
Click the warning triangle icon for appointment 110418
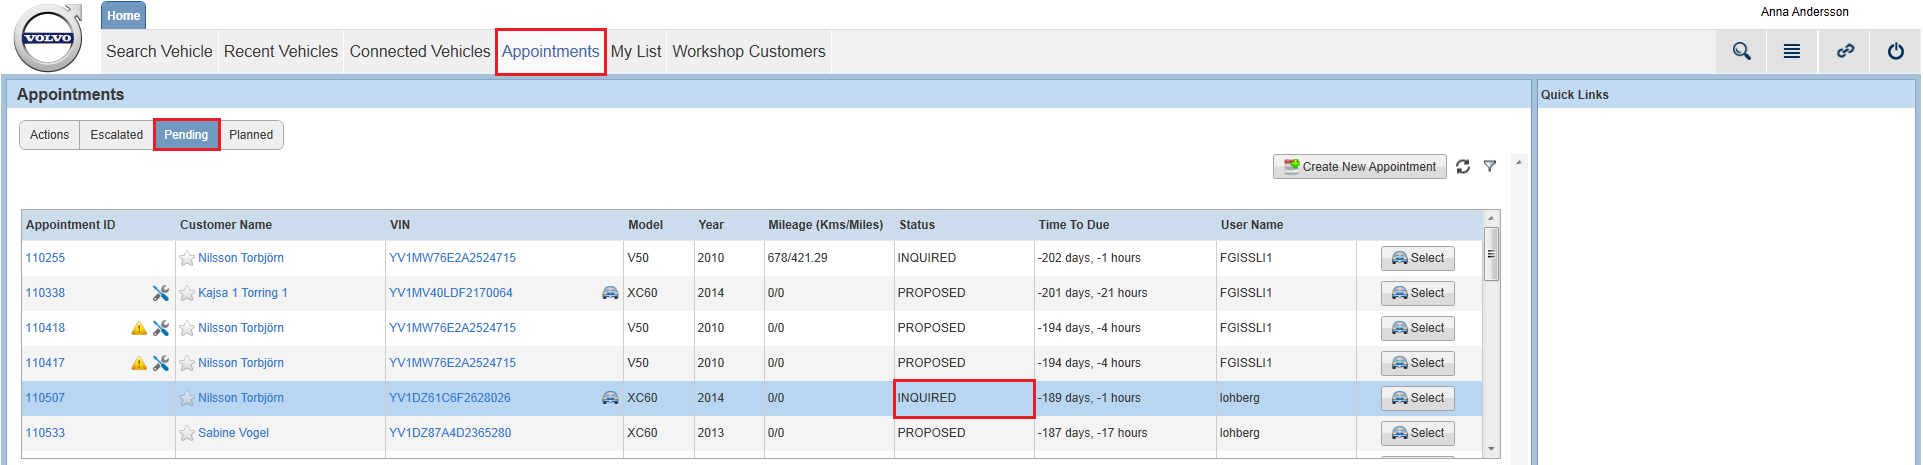[139, 328]
